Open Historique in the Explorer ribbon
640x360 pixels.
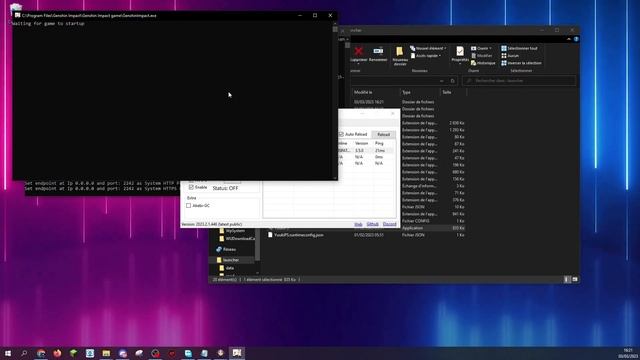pyautogui.click(x=483, y=63)
